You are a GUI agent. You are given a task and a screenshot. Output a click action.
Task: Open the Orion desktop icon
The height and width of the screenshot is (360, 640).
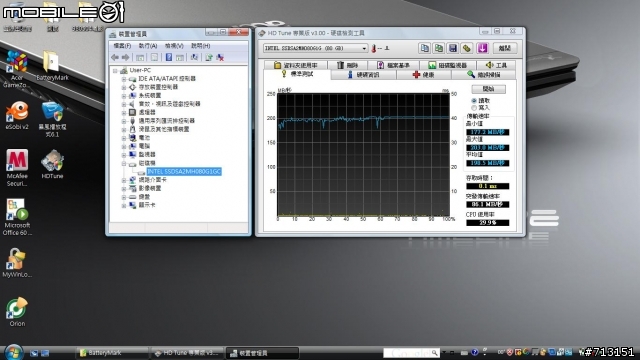(17, 312)
